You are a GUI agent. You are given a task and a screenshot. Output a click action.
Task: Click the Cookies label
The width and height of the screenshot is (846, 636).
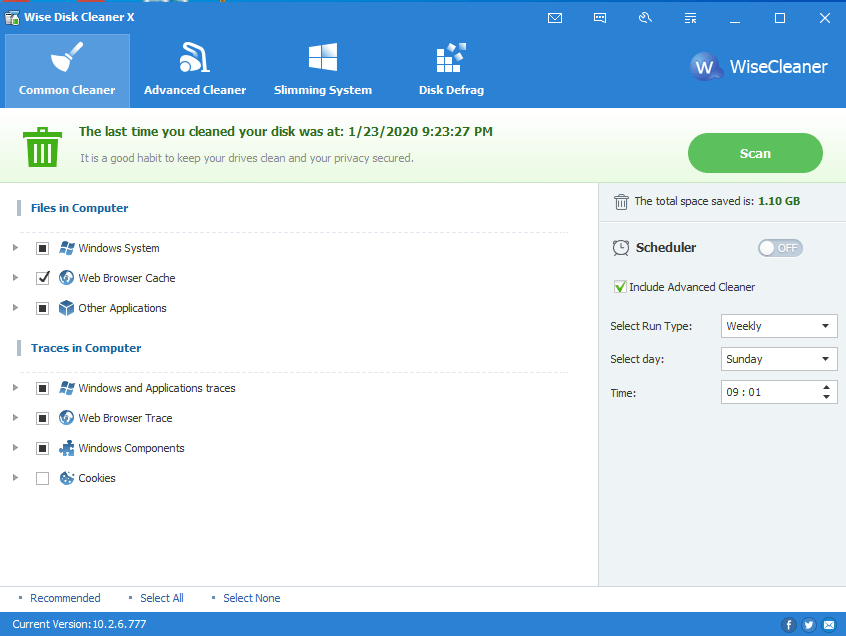tap(97, 478)
